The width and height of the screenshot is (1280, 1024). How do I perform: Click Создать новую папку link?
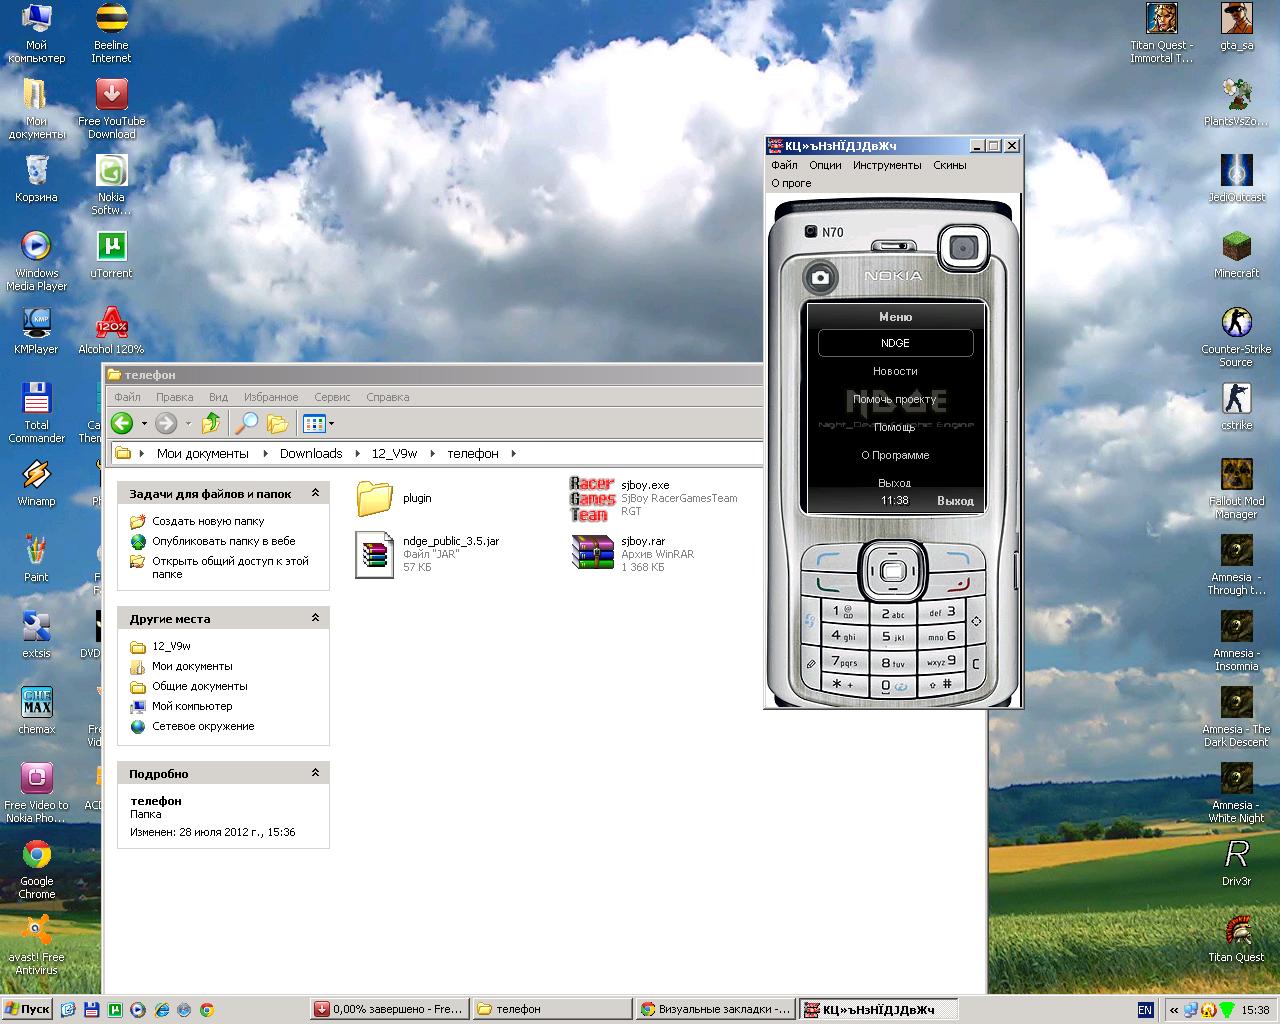click(207, 521)
